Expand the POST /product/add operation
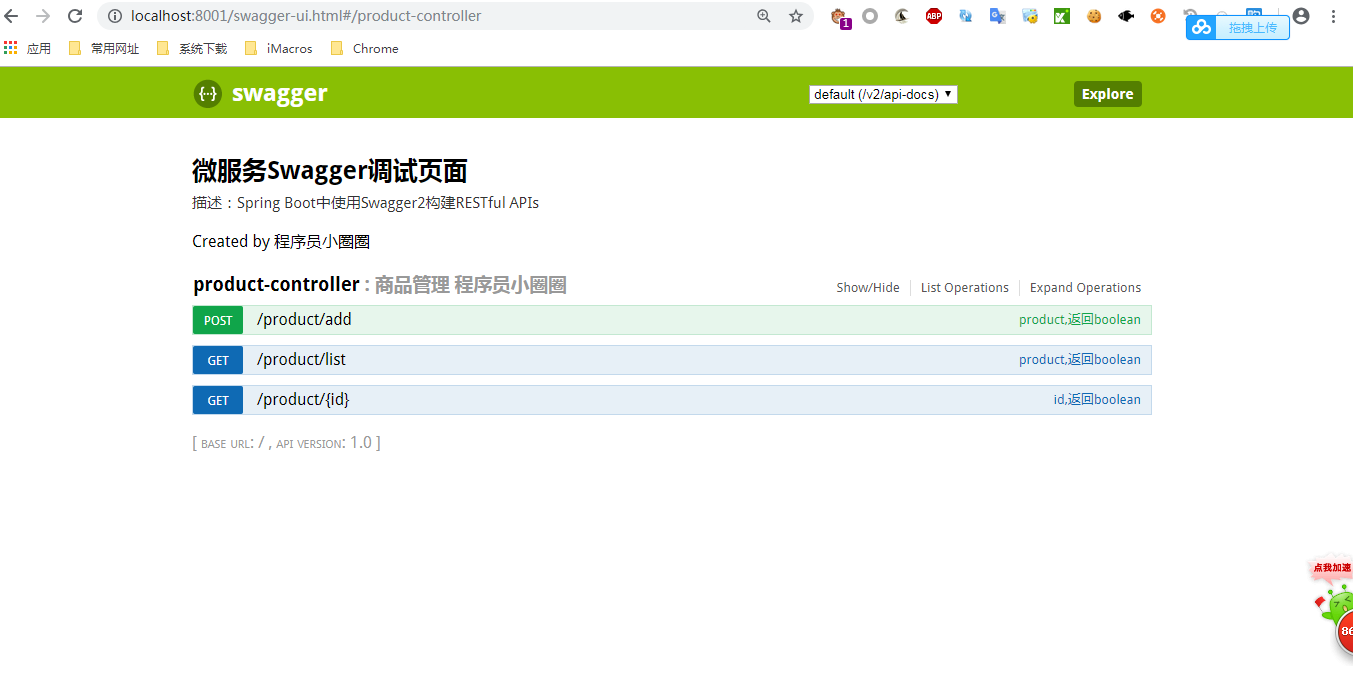Viewport: 1353px width, 689px height. (672, 320)
